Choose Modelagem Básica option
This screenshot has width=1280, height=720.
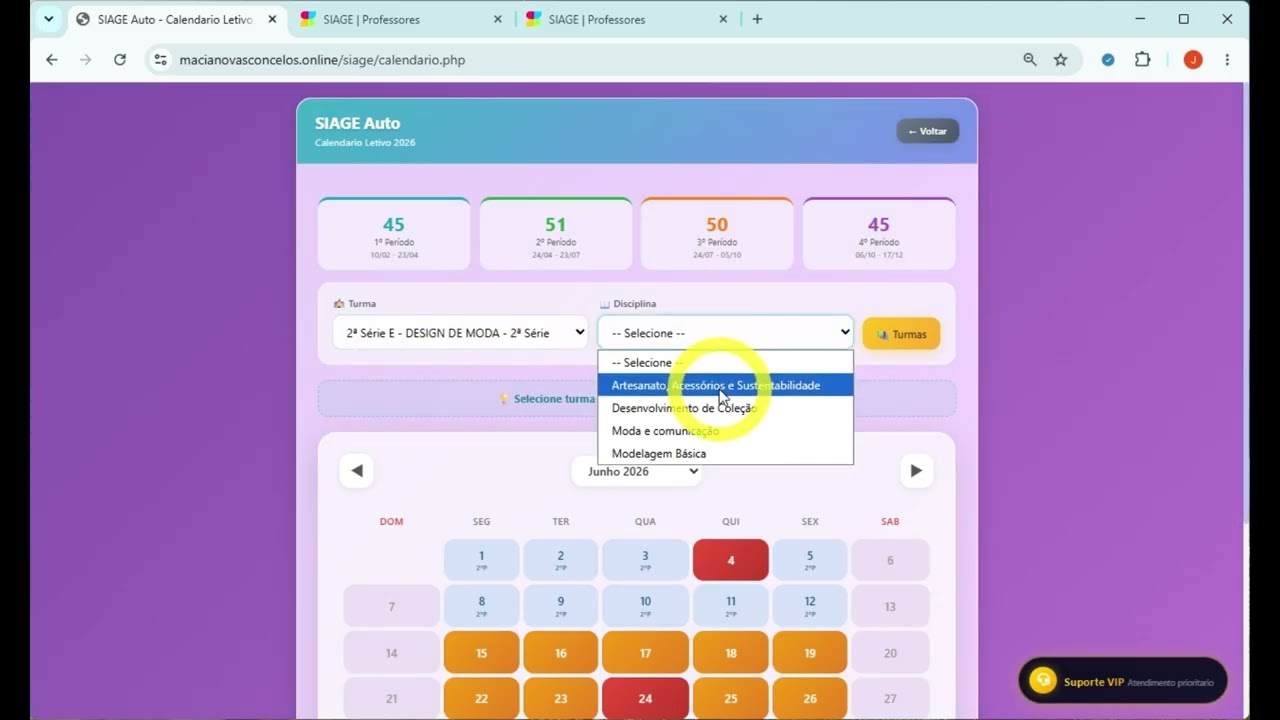pyautogui.click(x=725, y=454)
